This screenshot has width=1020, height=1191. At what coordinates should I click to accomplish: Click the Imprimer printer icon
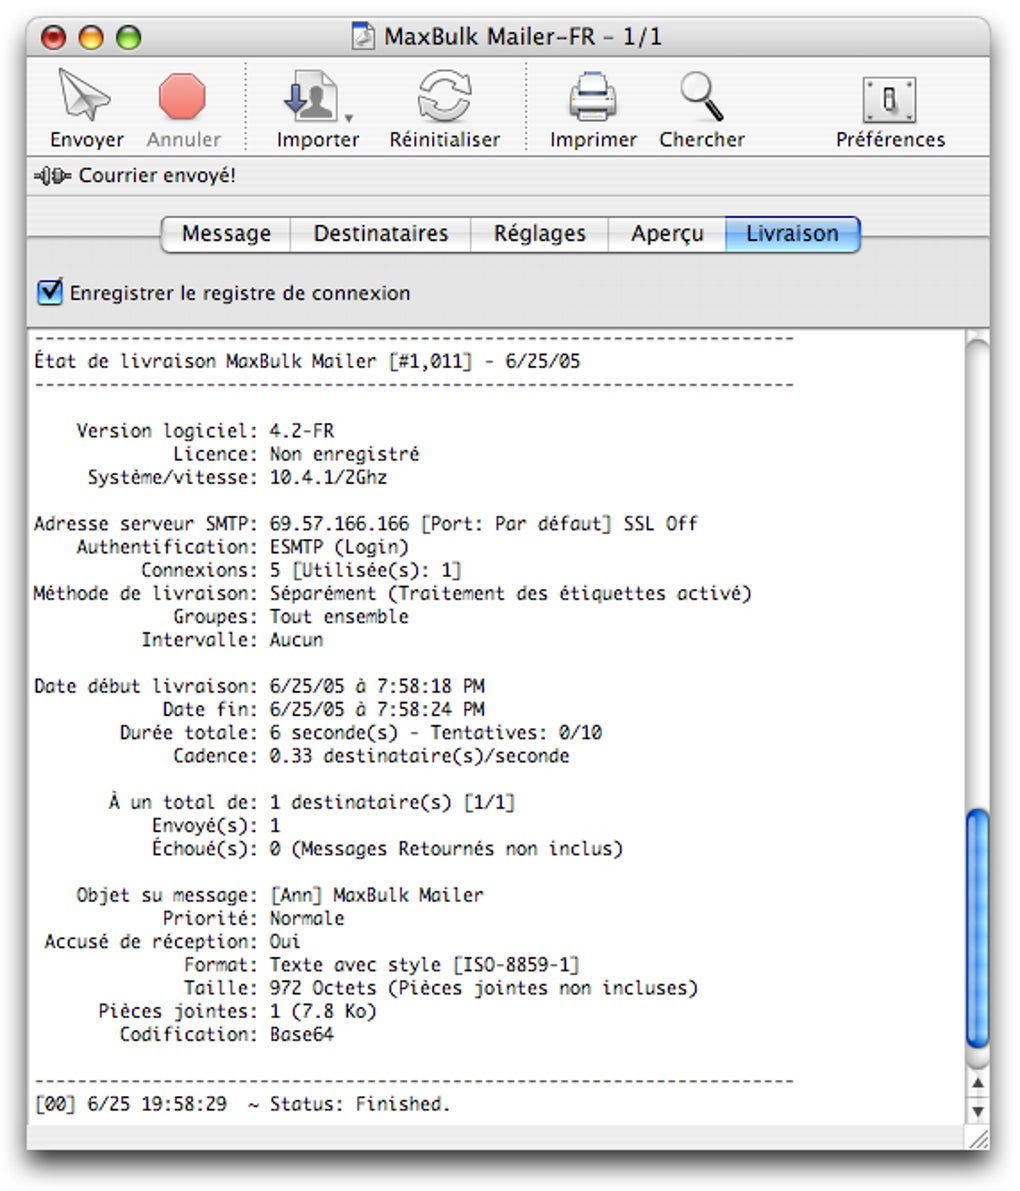(x=592, y=96)
